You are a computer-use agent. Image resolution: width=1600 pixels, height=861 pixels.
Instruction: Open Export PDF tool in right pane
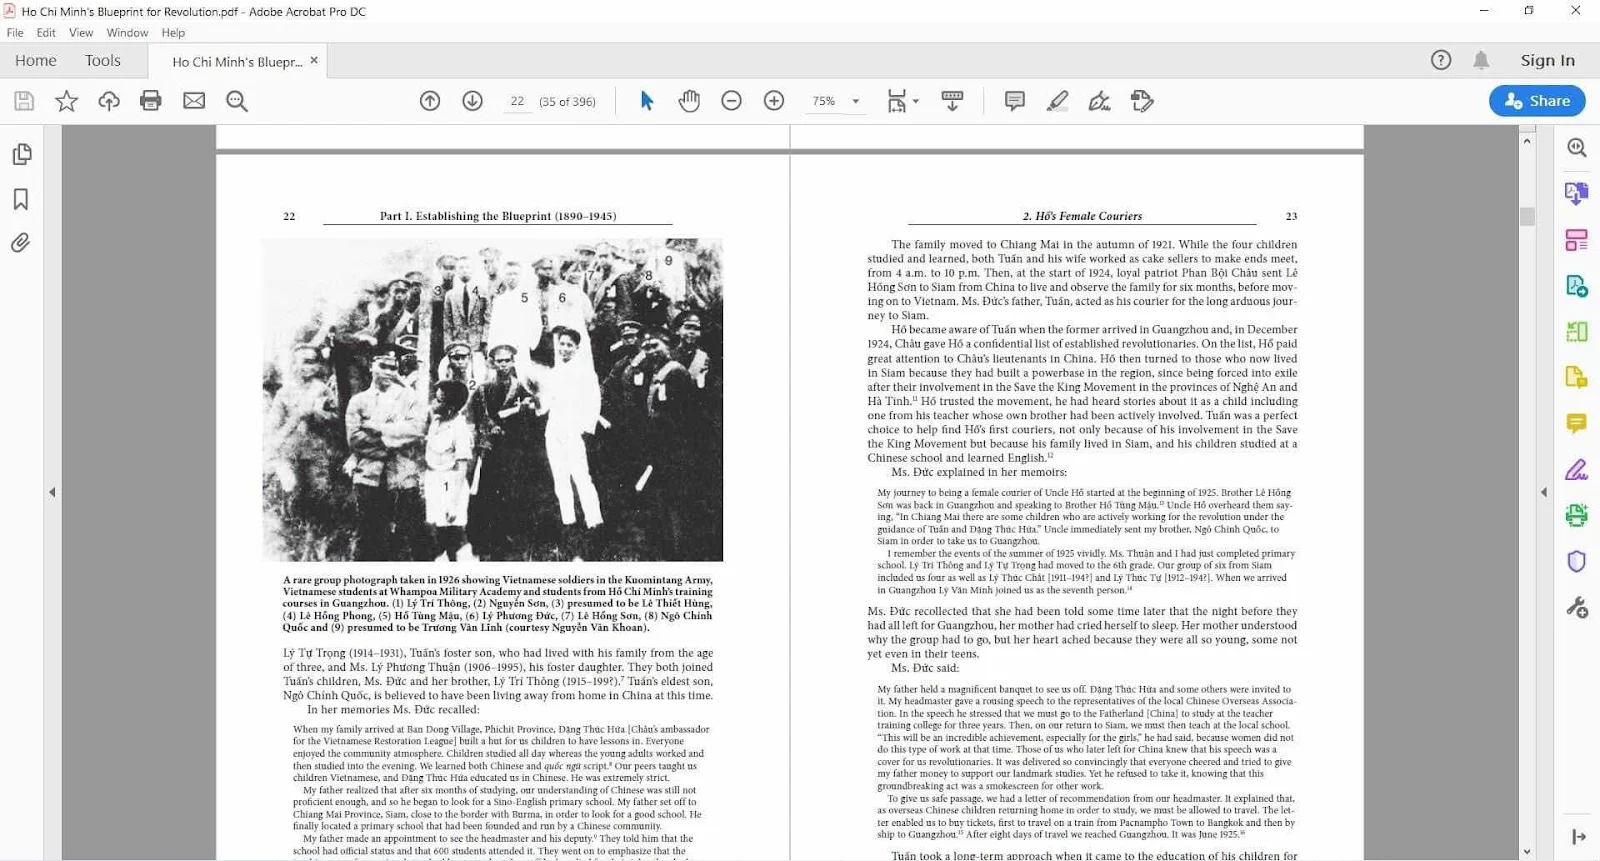pyautogui.click(x=1577, y=193)
